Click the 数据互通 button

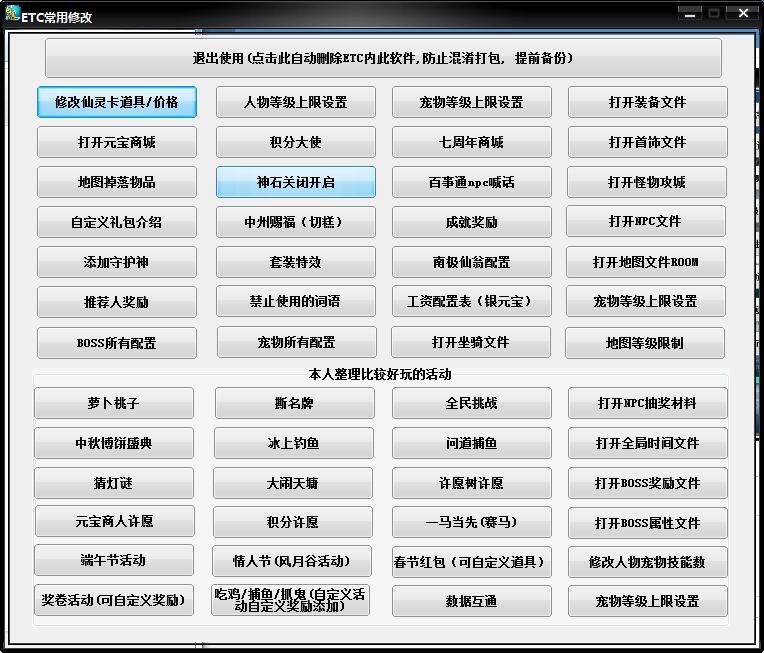[471, 601]
